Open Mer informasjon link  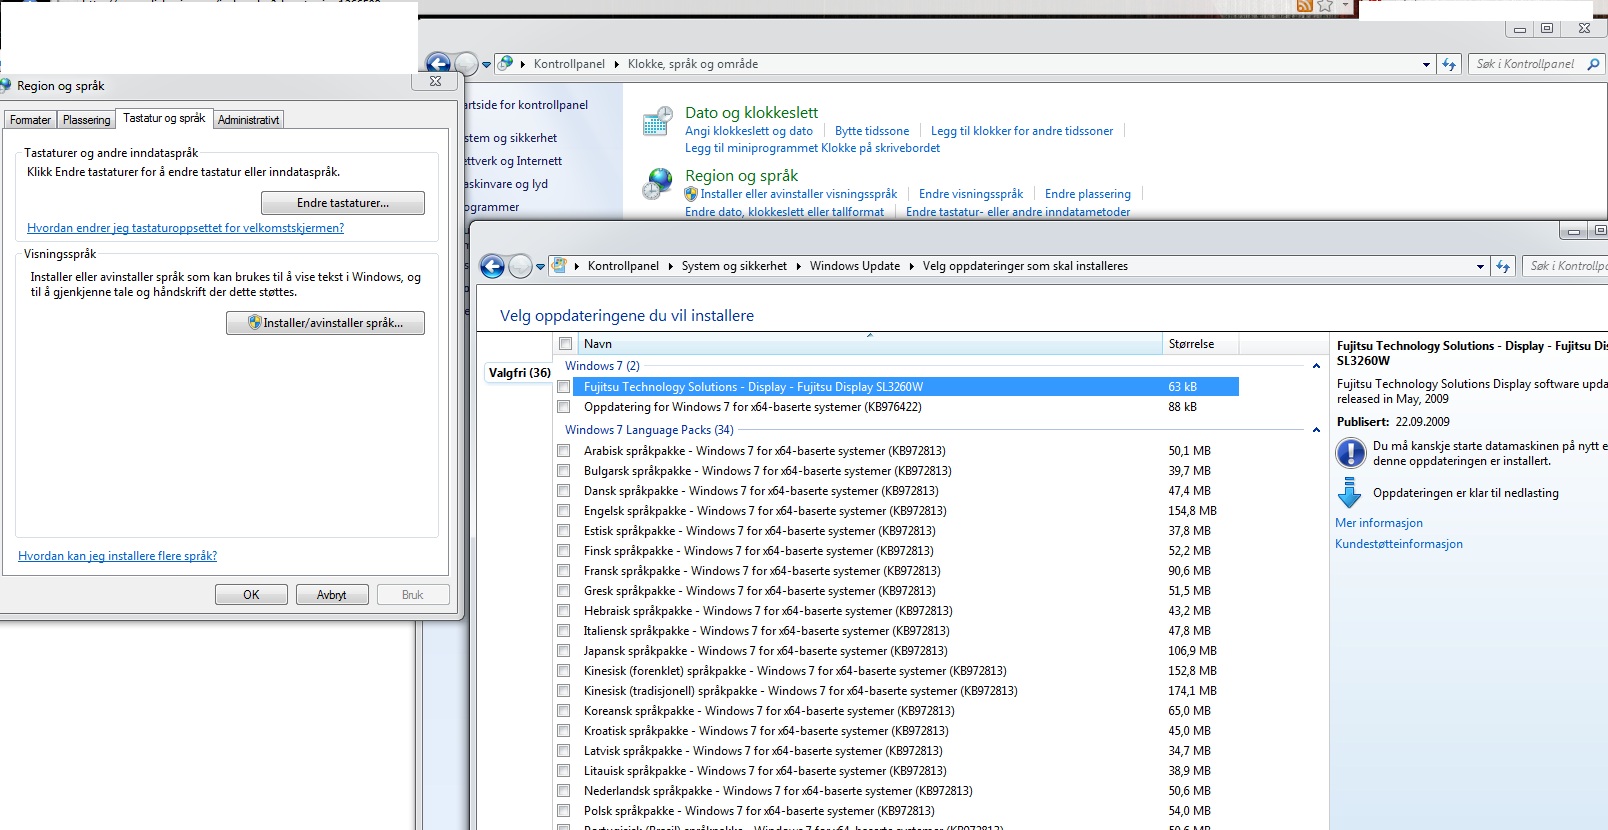(x=1379, y=523)
